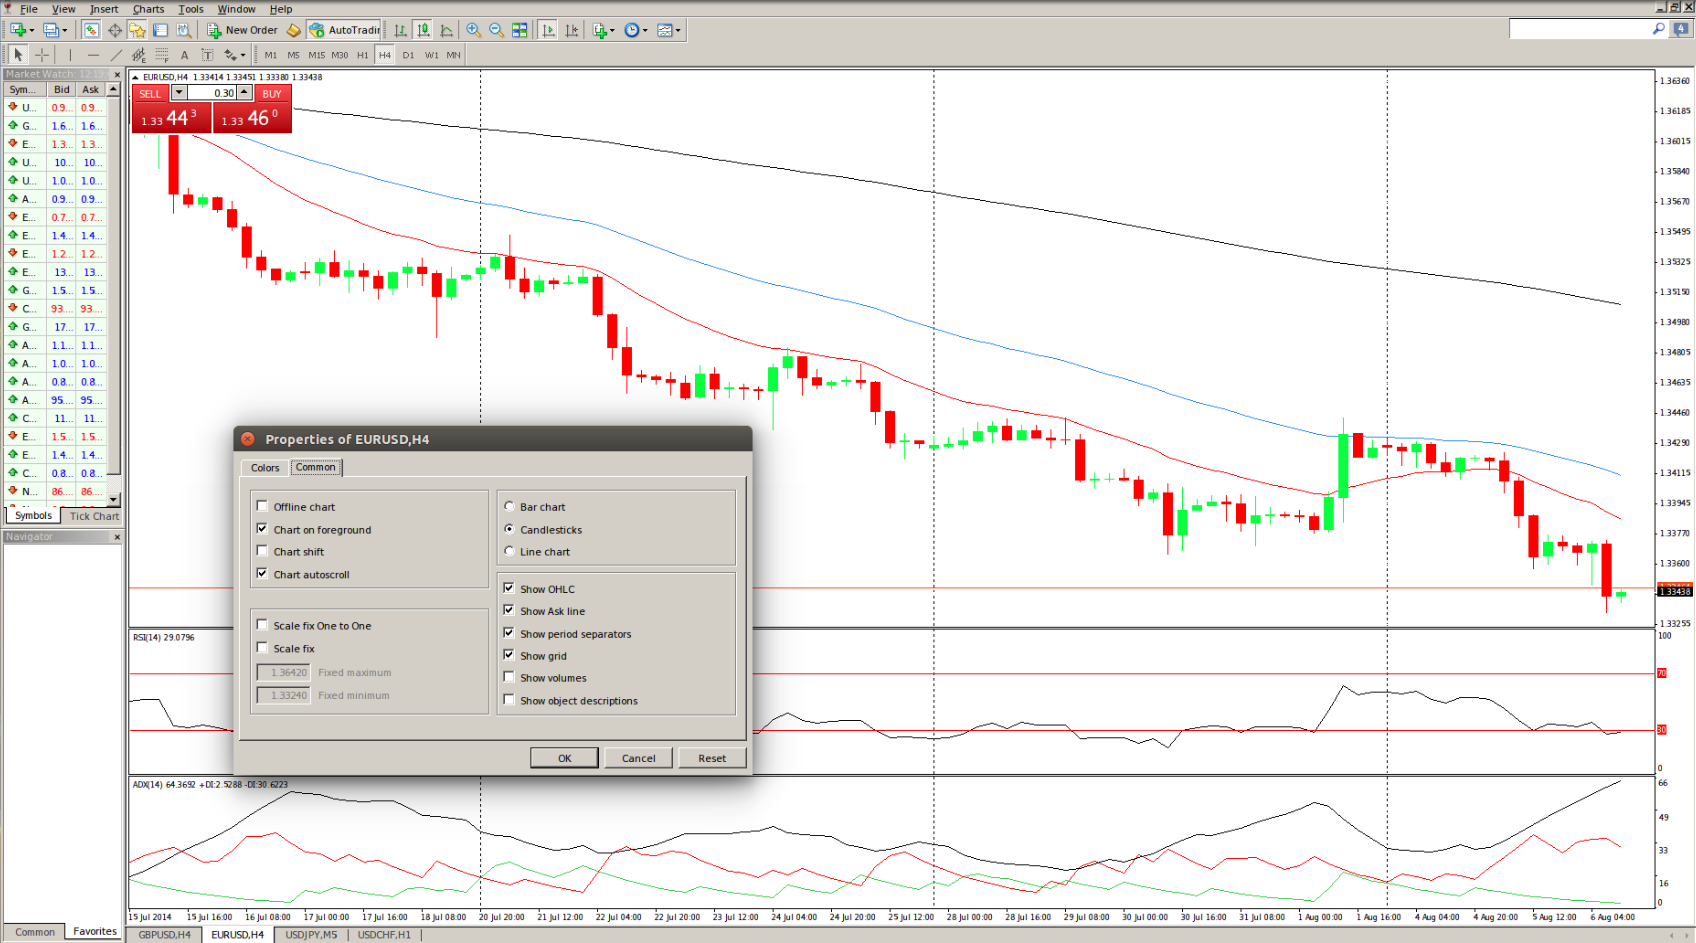Toggle the Show volumes checkbox
Image resolution: width=1696 pixels, height=943 pixels.
(x=509, y=677)
